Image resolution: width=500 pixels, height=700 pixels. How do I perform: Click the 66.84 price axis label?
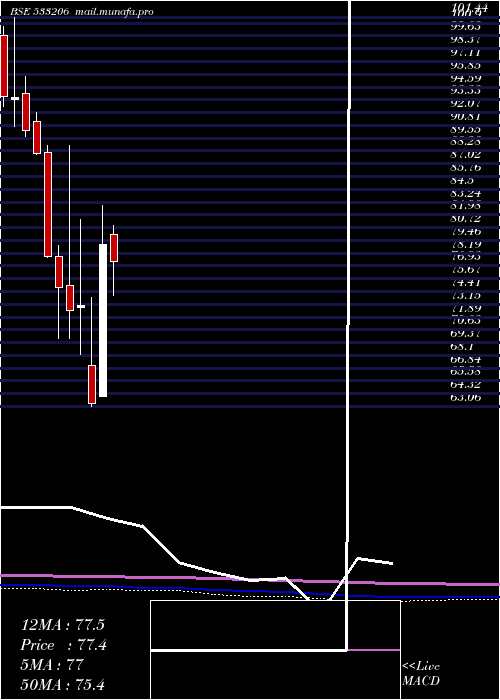coord(466,359)
